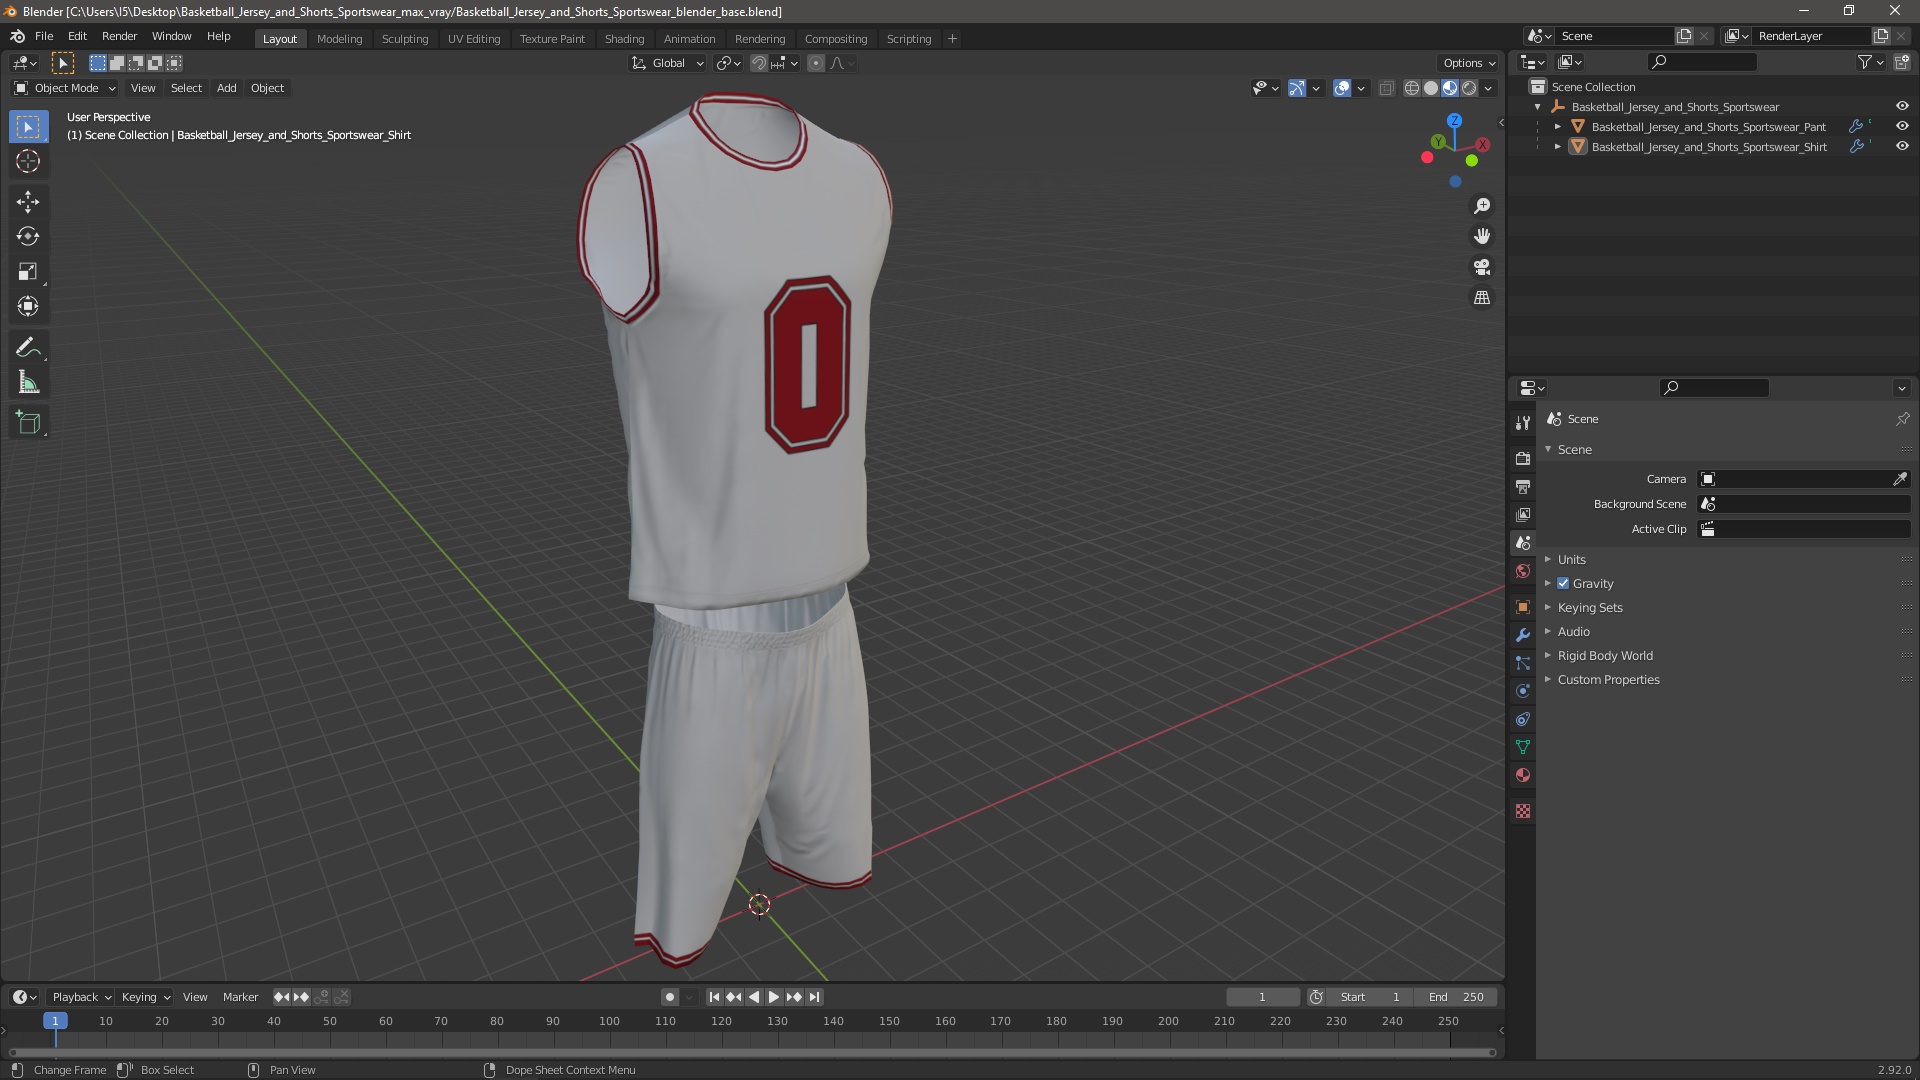
Task: Hide Basketball_Jersey_and_Shorts_Sportswear_Pant with eye icon
Action: (1902, 126)
